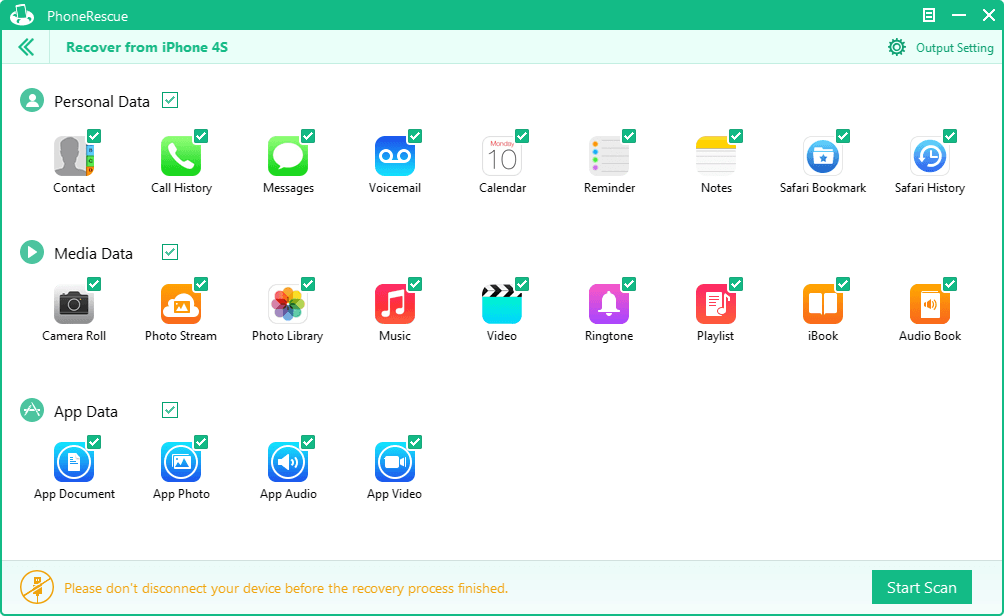Screen dimensions: 1004x616
Task: Uncheck the App Video checkbox
Action: pyautogui.click(x=415, y=442)
